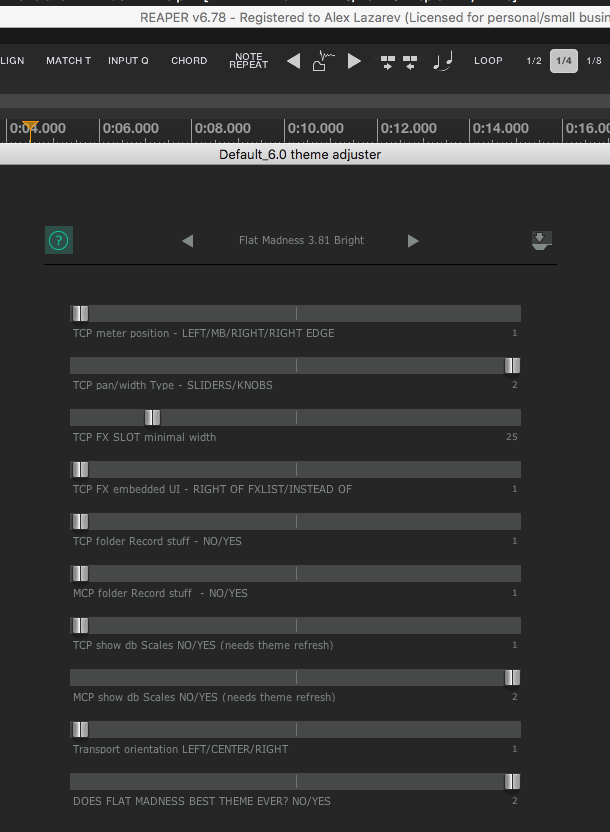Switch to the previous theme with the left arrow

[187, 241]
